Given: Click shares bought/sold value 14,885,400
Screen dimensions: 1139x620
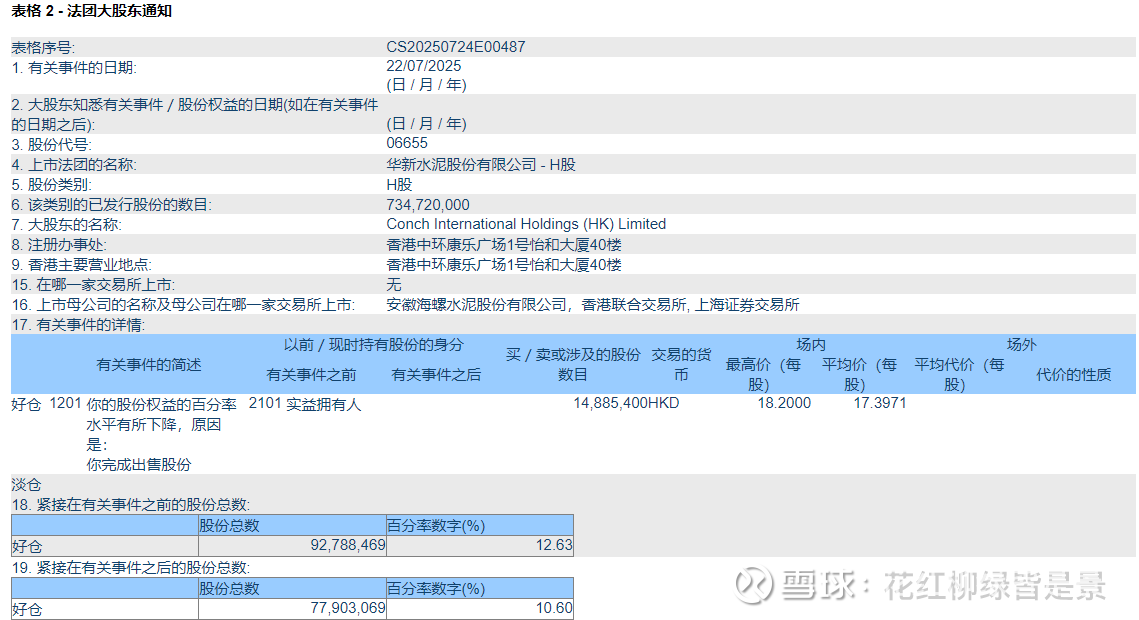Looking at the screenshot, I should 610,403.
